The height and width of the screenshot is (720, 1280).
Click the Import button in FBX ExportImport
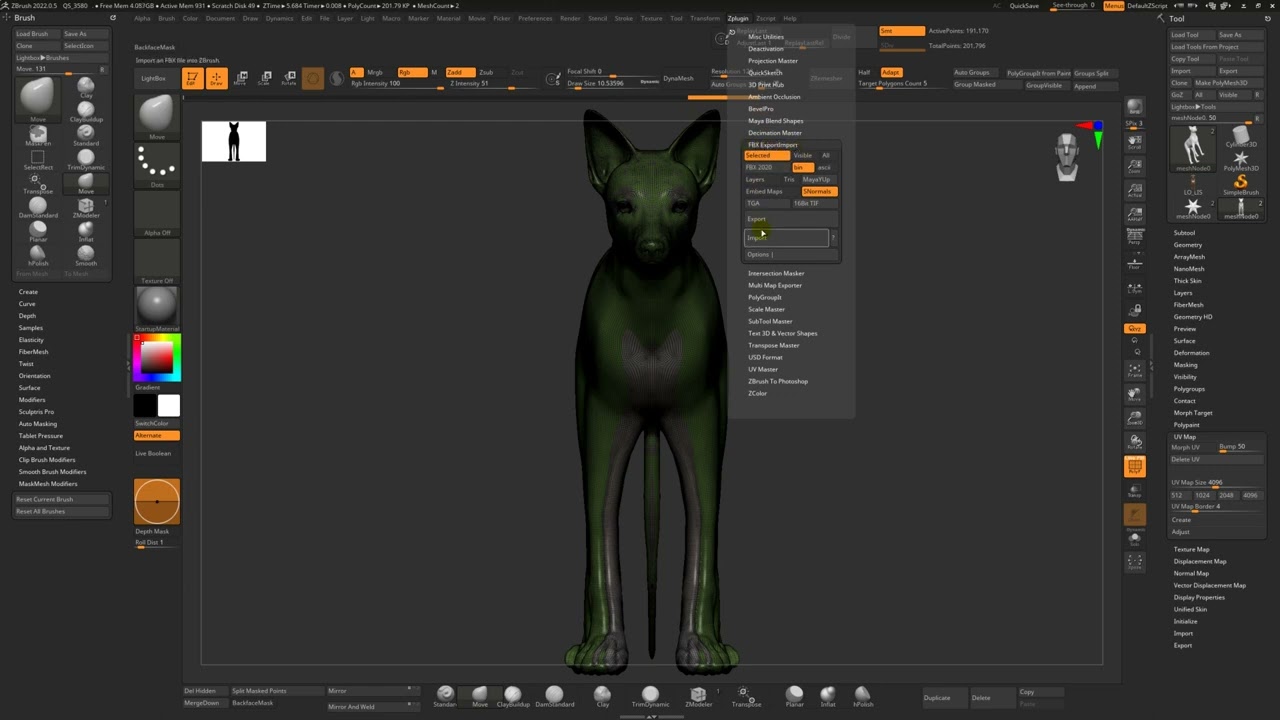(787, 238)
